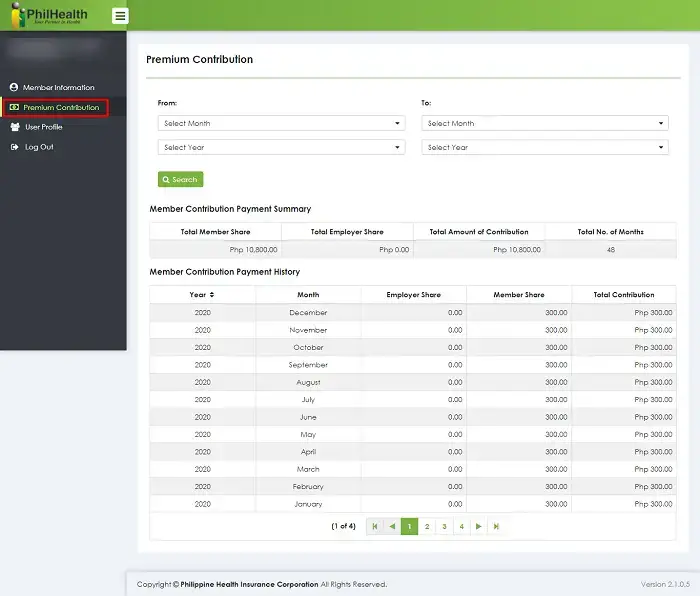Select Premium Contribution in the sidebar
This screenshot has height=596, width=700.
pos(60,107)
